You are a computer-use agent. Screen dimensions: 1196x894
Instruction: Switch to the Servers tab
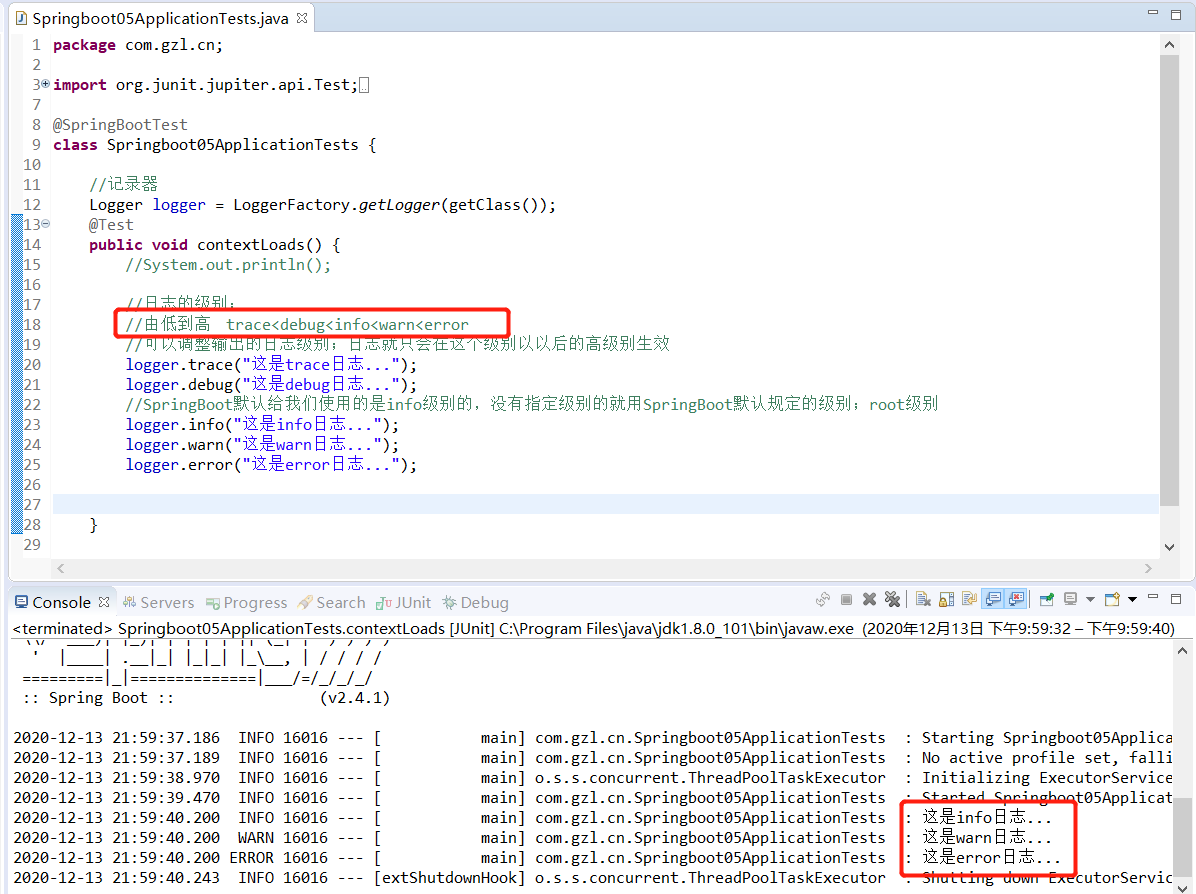[x=158, y=602]
